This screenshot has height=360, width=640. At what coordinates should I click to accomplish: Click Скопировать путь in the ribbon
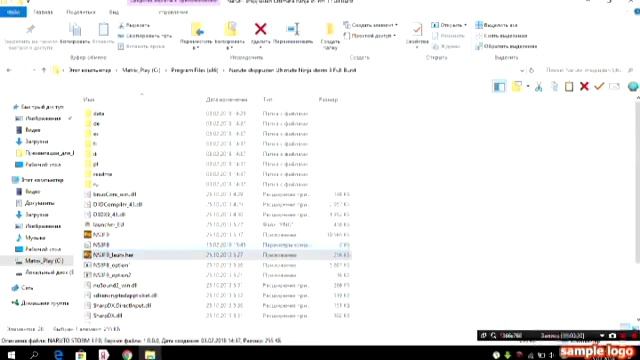tap(144, 36)
